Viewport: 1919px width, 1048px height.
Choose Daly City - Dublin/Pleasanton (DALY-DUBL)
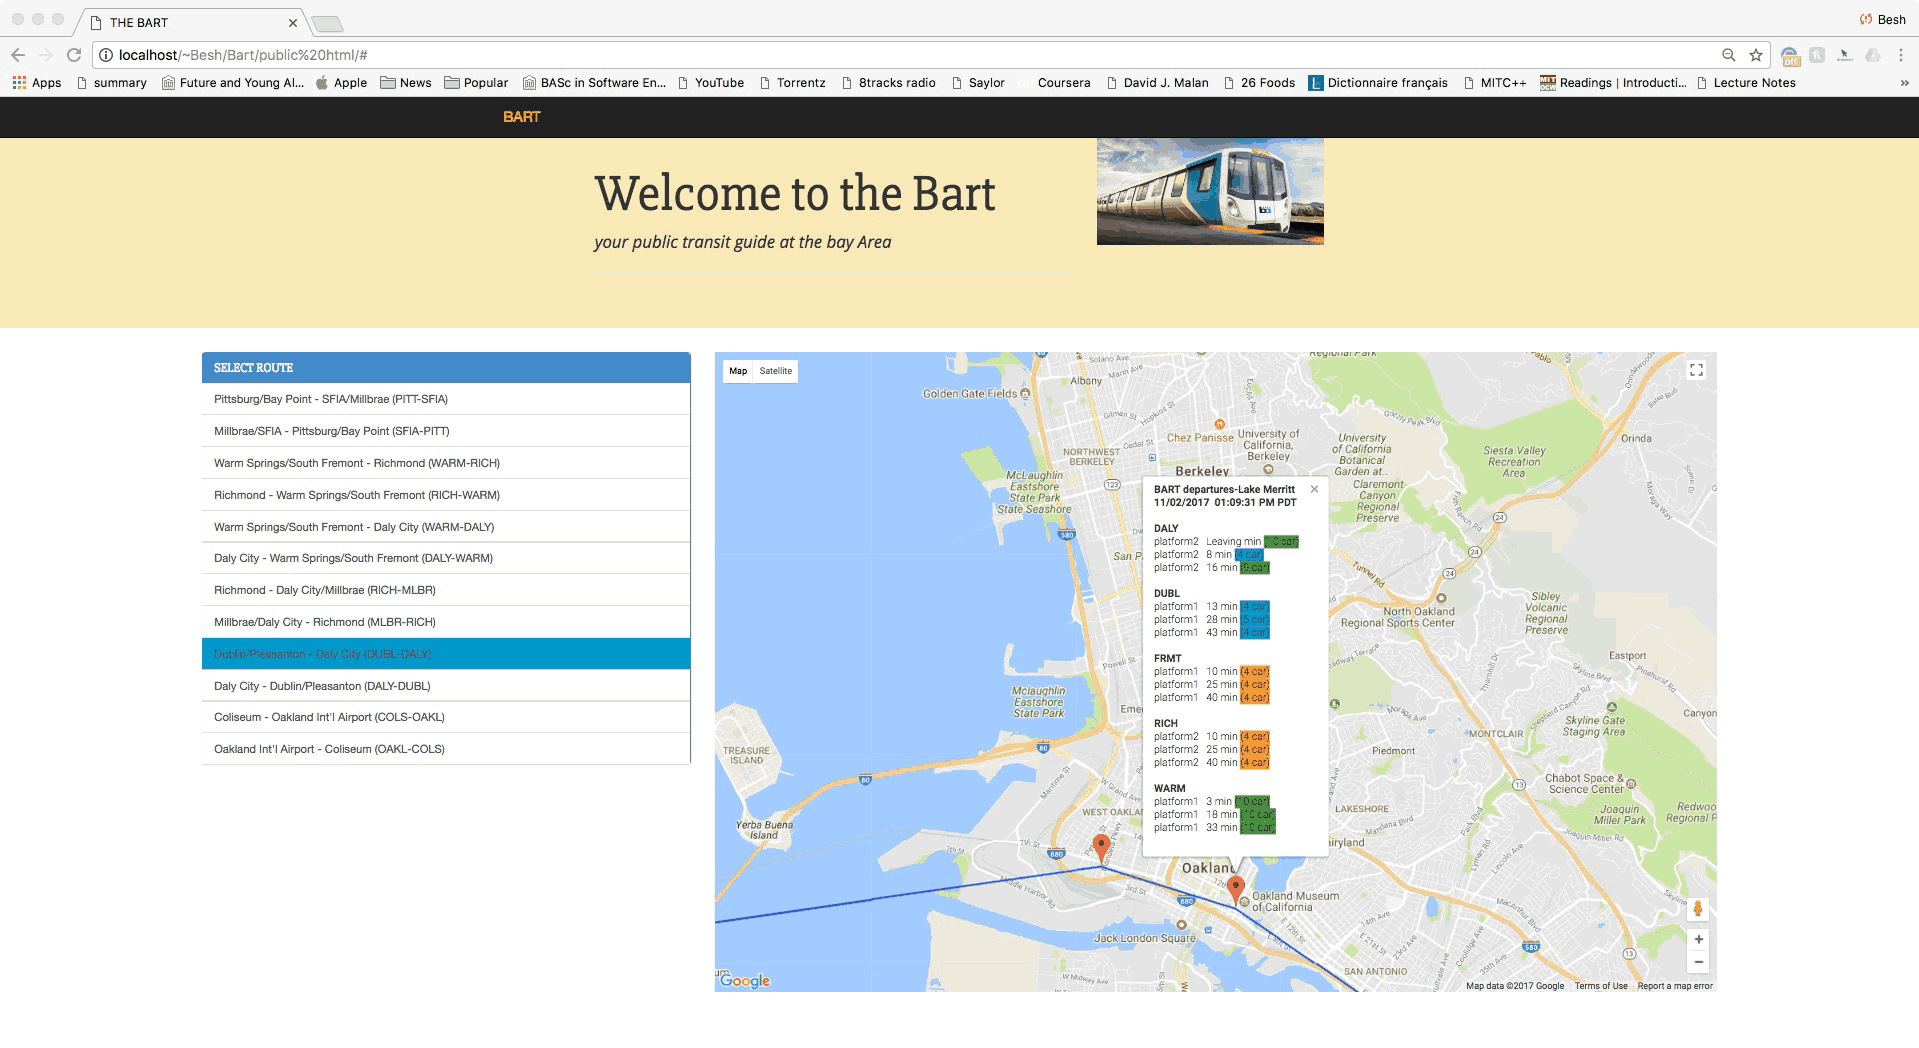446,686
